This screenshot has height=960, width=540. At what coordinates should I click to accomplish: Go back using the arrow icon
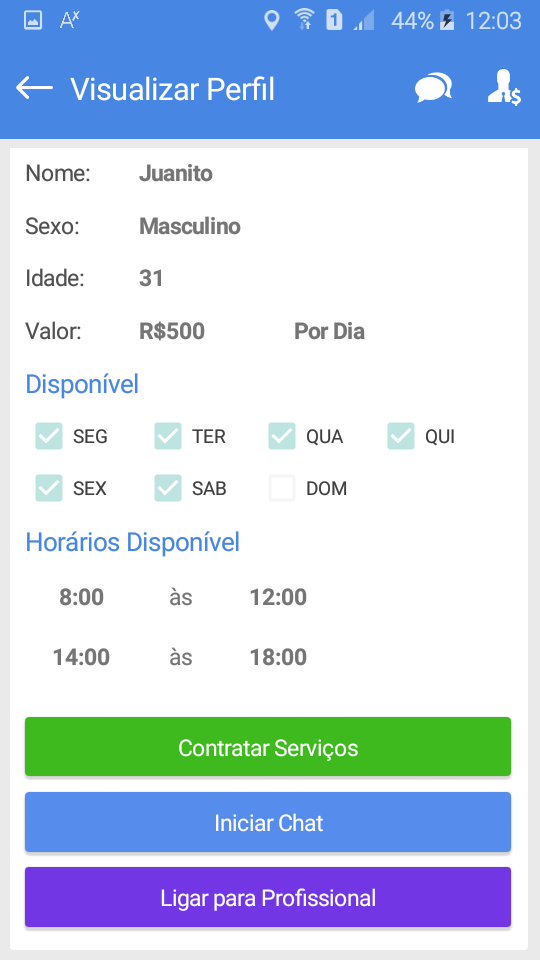(34, 88)
